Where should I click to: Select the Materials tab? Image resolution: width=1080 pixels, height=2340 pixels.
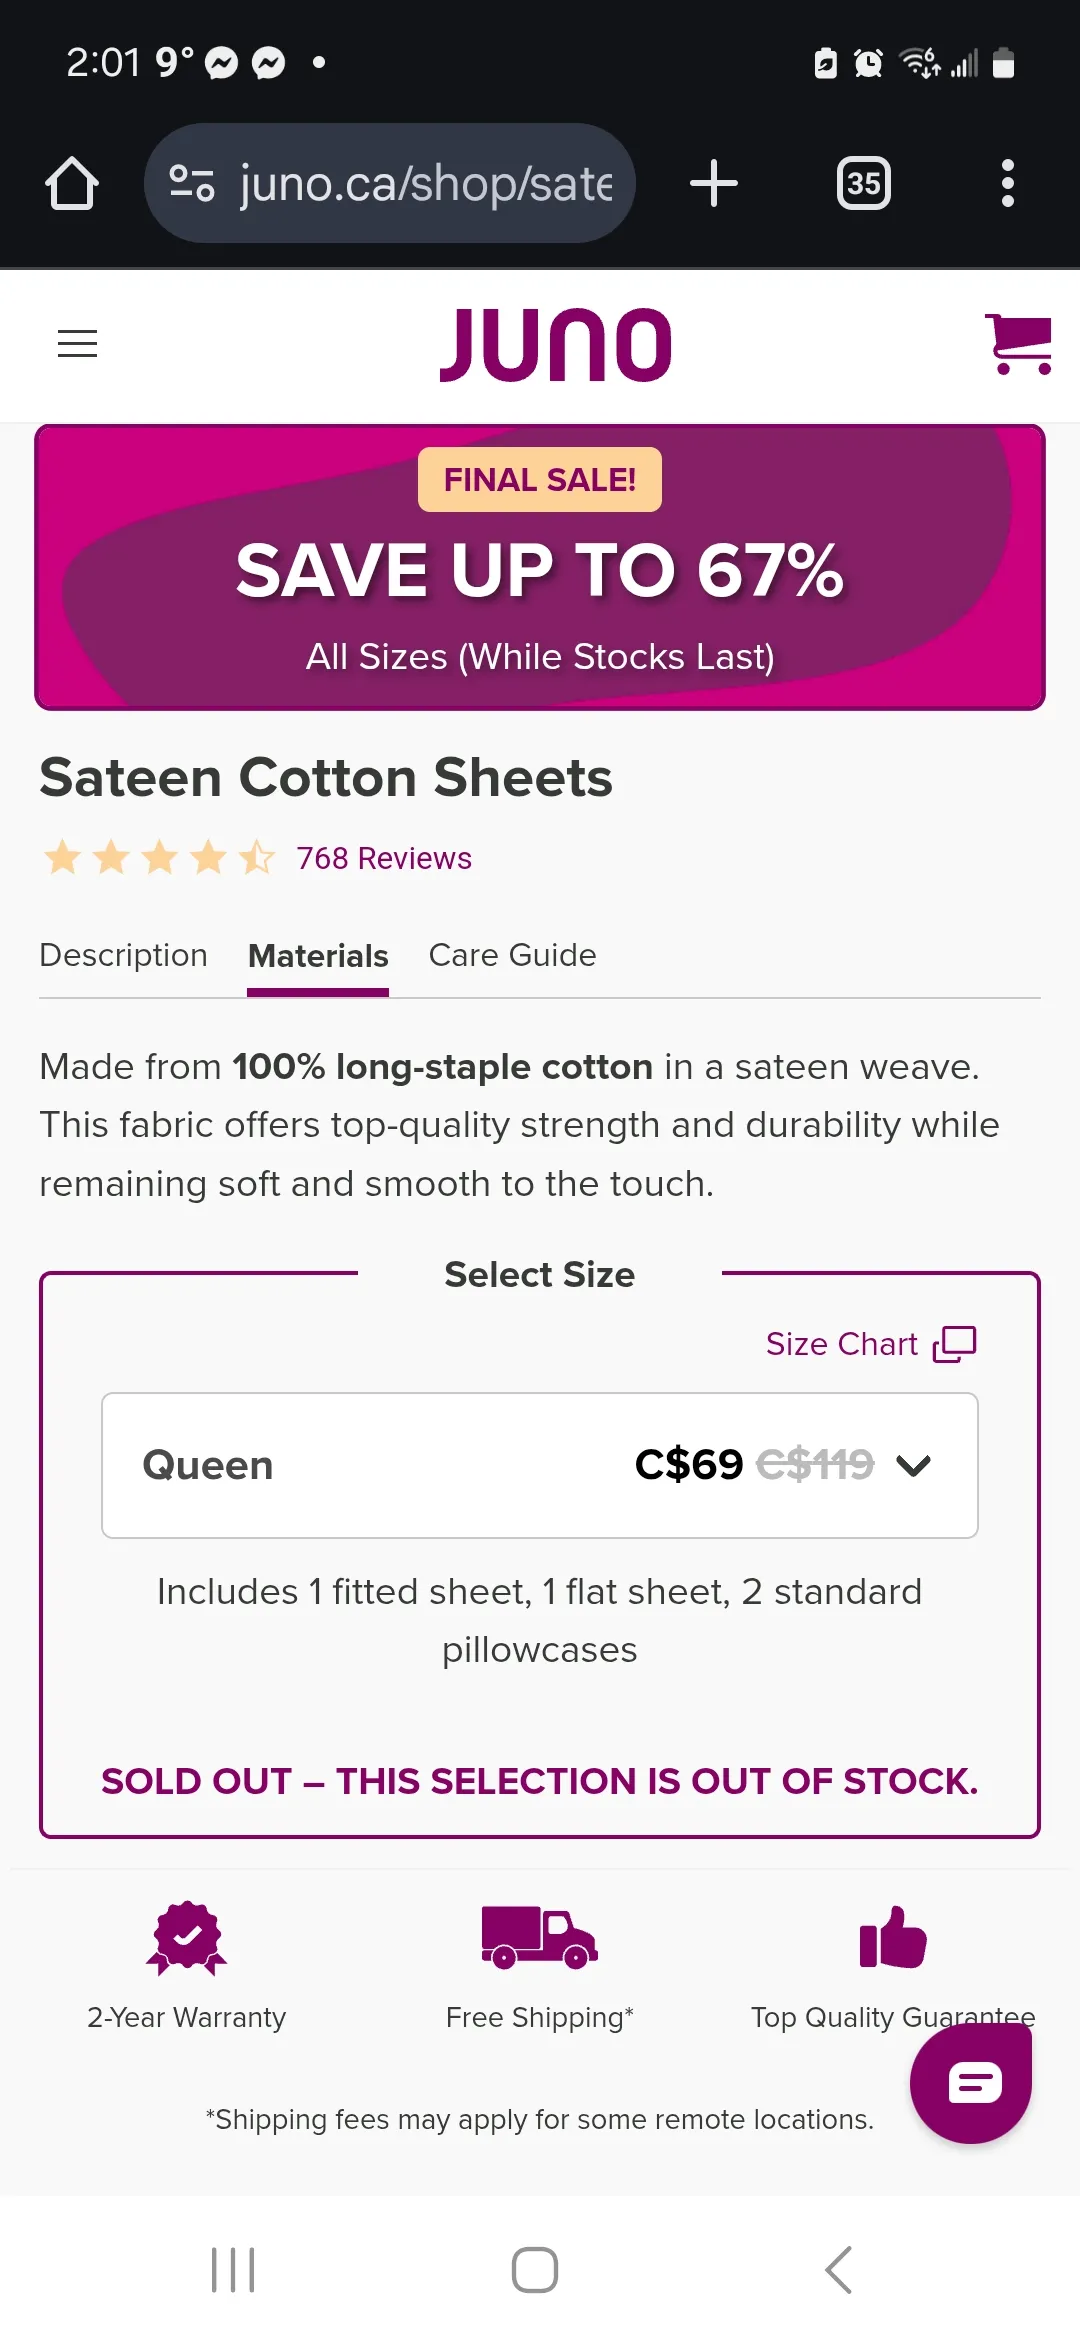pos(318,957)
